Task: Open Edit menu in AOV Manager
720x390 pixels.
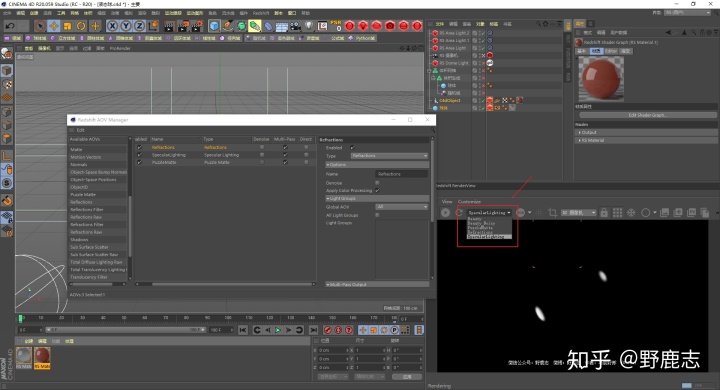Action: (x=80, y=130)
